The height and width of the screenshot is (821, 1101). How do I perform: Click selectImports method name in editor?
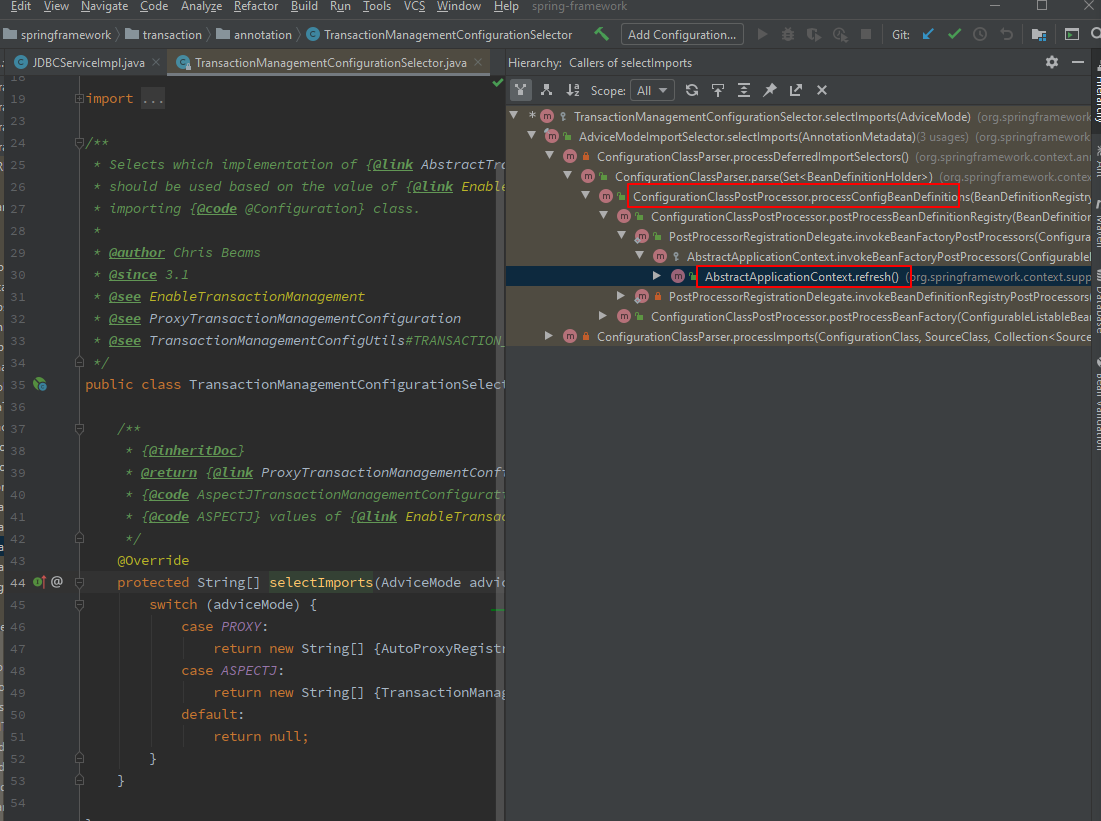tap(321, 582)
